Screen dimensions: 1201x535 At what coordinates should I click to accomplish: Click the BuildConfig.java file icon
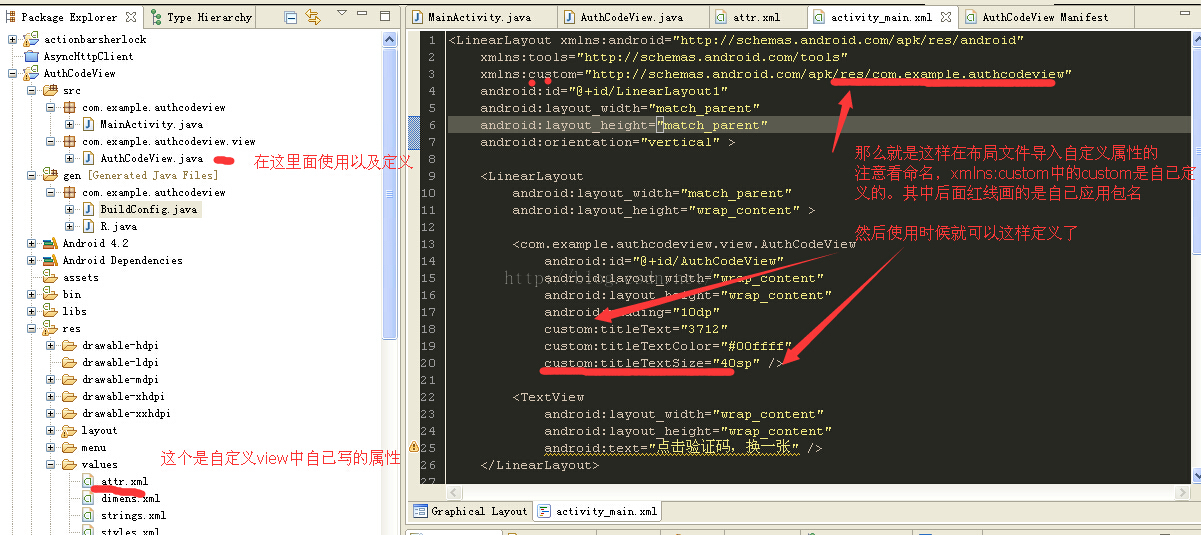(88, 209)
